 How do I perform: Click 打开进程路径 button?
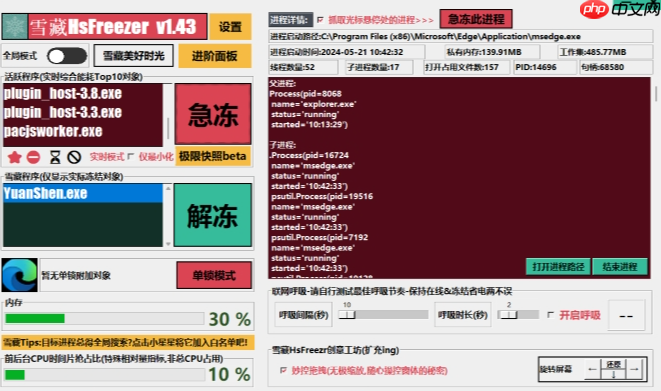click(x=558, y=267)
